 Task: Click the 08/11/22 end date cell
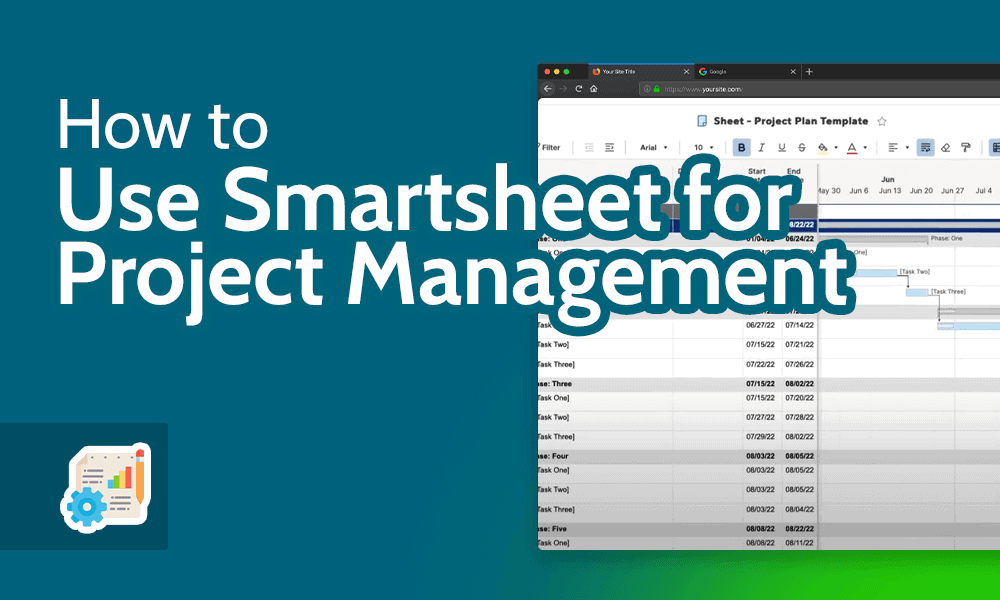(x=800, y=543)
